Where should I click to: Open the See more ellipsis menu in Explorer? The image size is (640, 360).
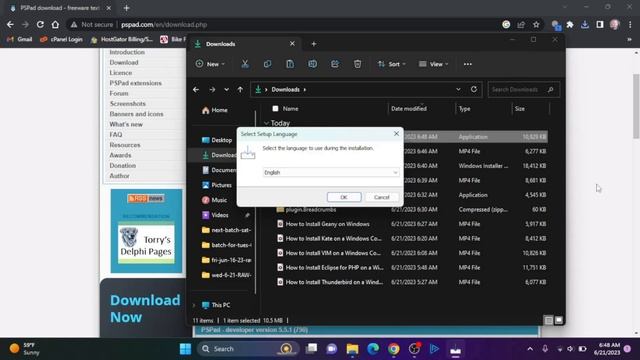[x=468, y=64]
